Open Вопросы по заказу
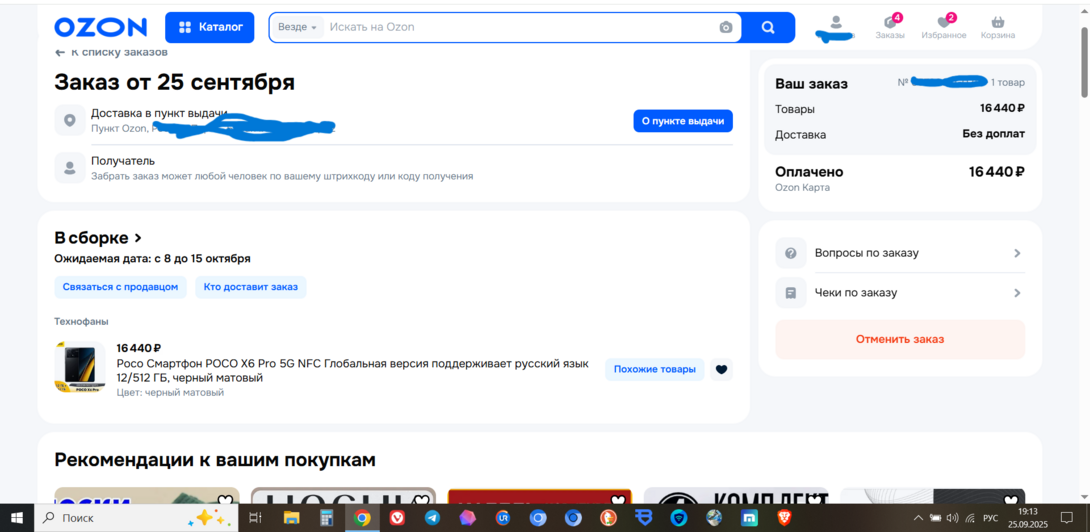The width and height of the screenshot is (1090, 532). point(900,253)
